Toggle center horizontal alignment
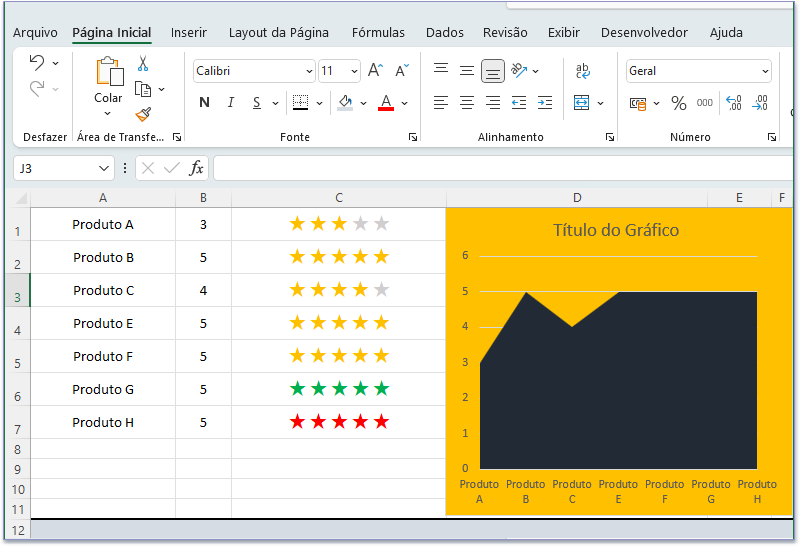The image size is (800, 547). tap(467, 103)
